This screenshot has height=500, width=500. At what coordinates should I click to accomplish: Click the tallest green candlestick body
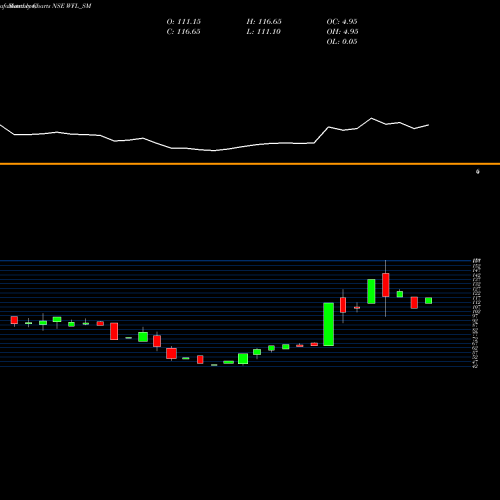pyautogui.click(x=329, y=324)
